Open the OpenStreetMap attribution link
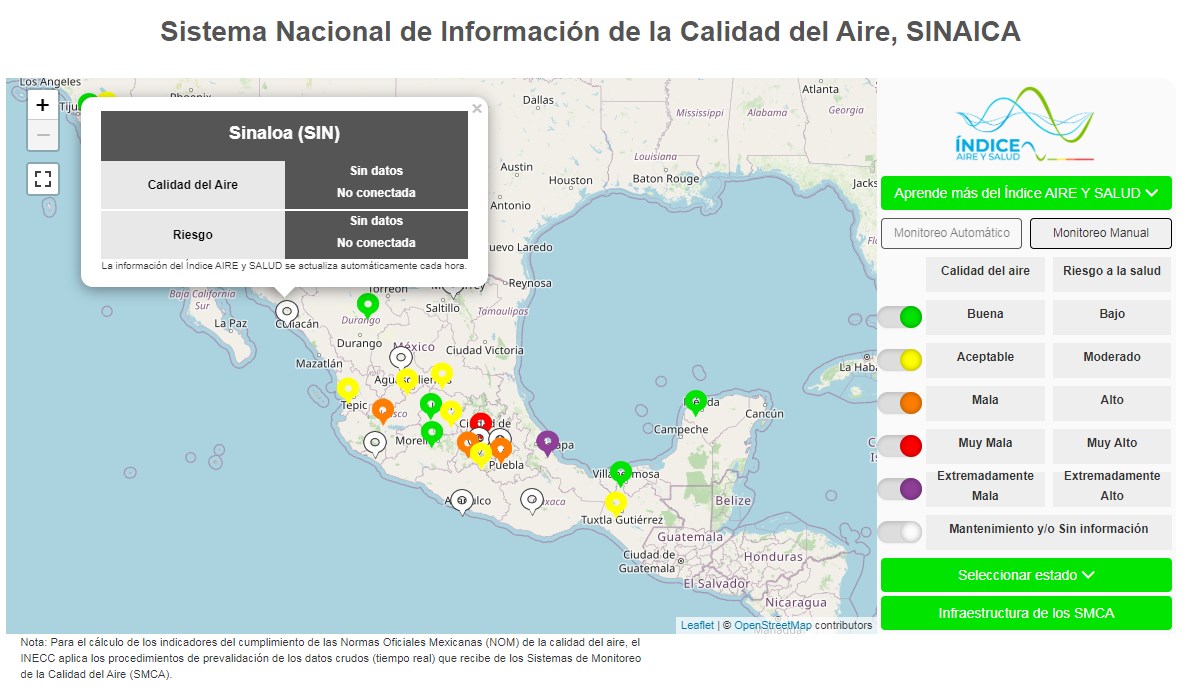The image size is (1188, 690). (x=772, y=625)
